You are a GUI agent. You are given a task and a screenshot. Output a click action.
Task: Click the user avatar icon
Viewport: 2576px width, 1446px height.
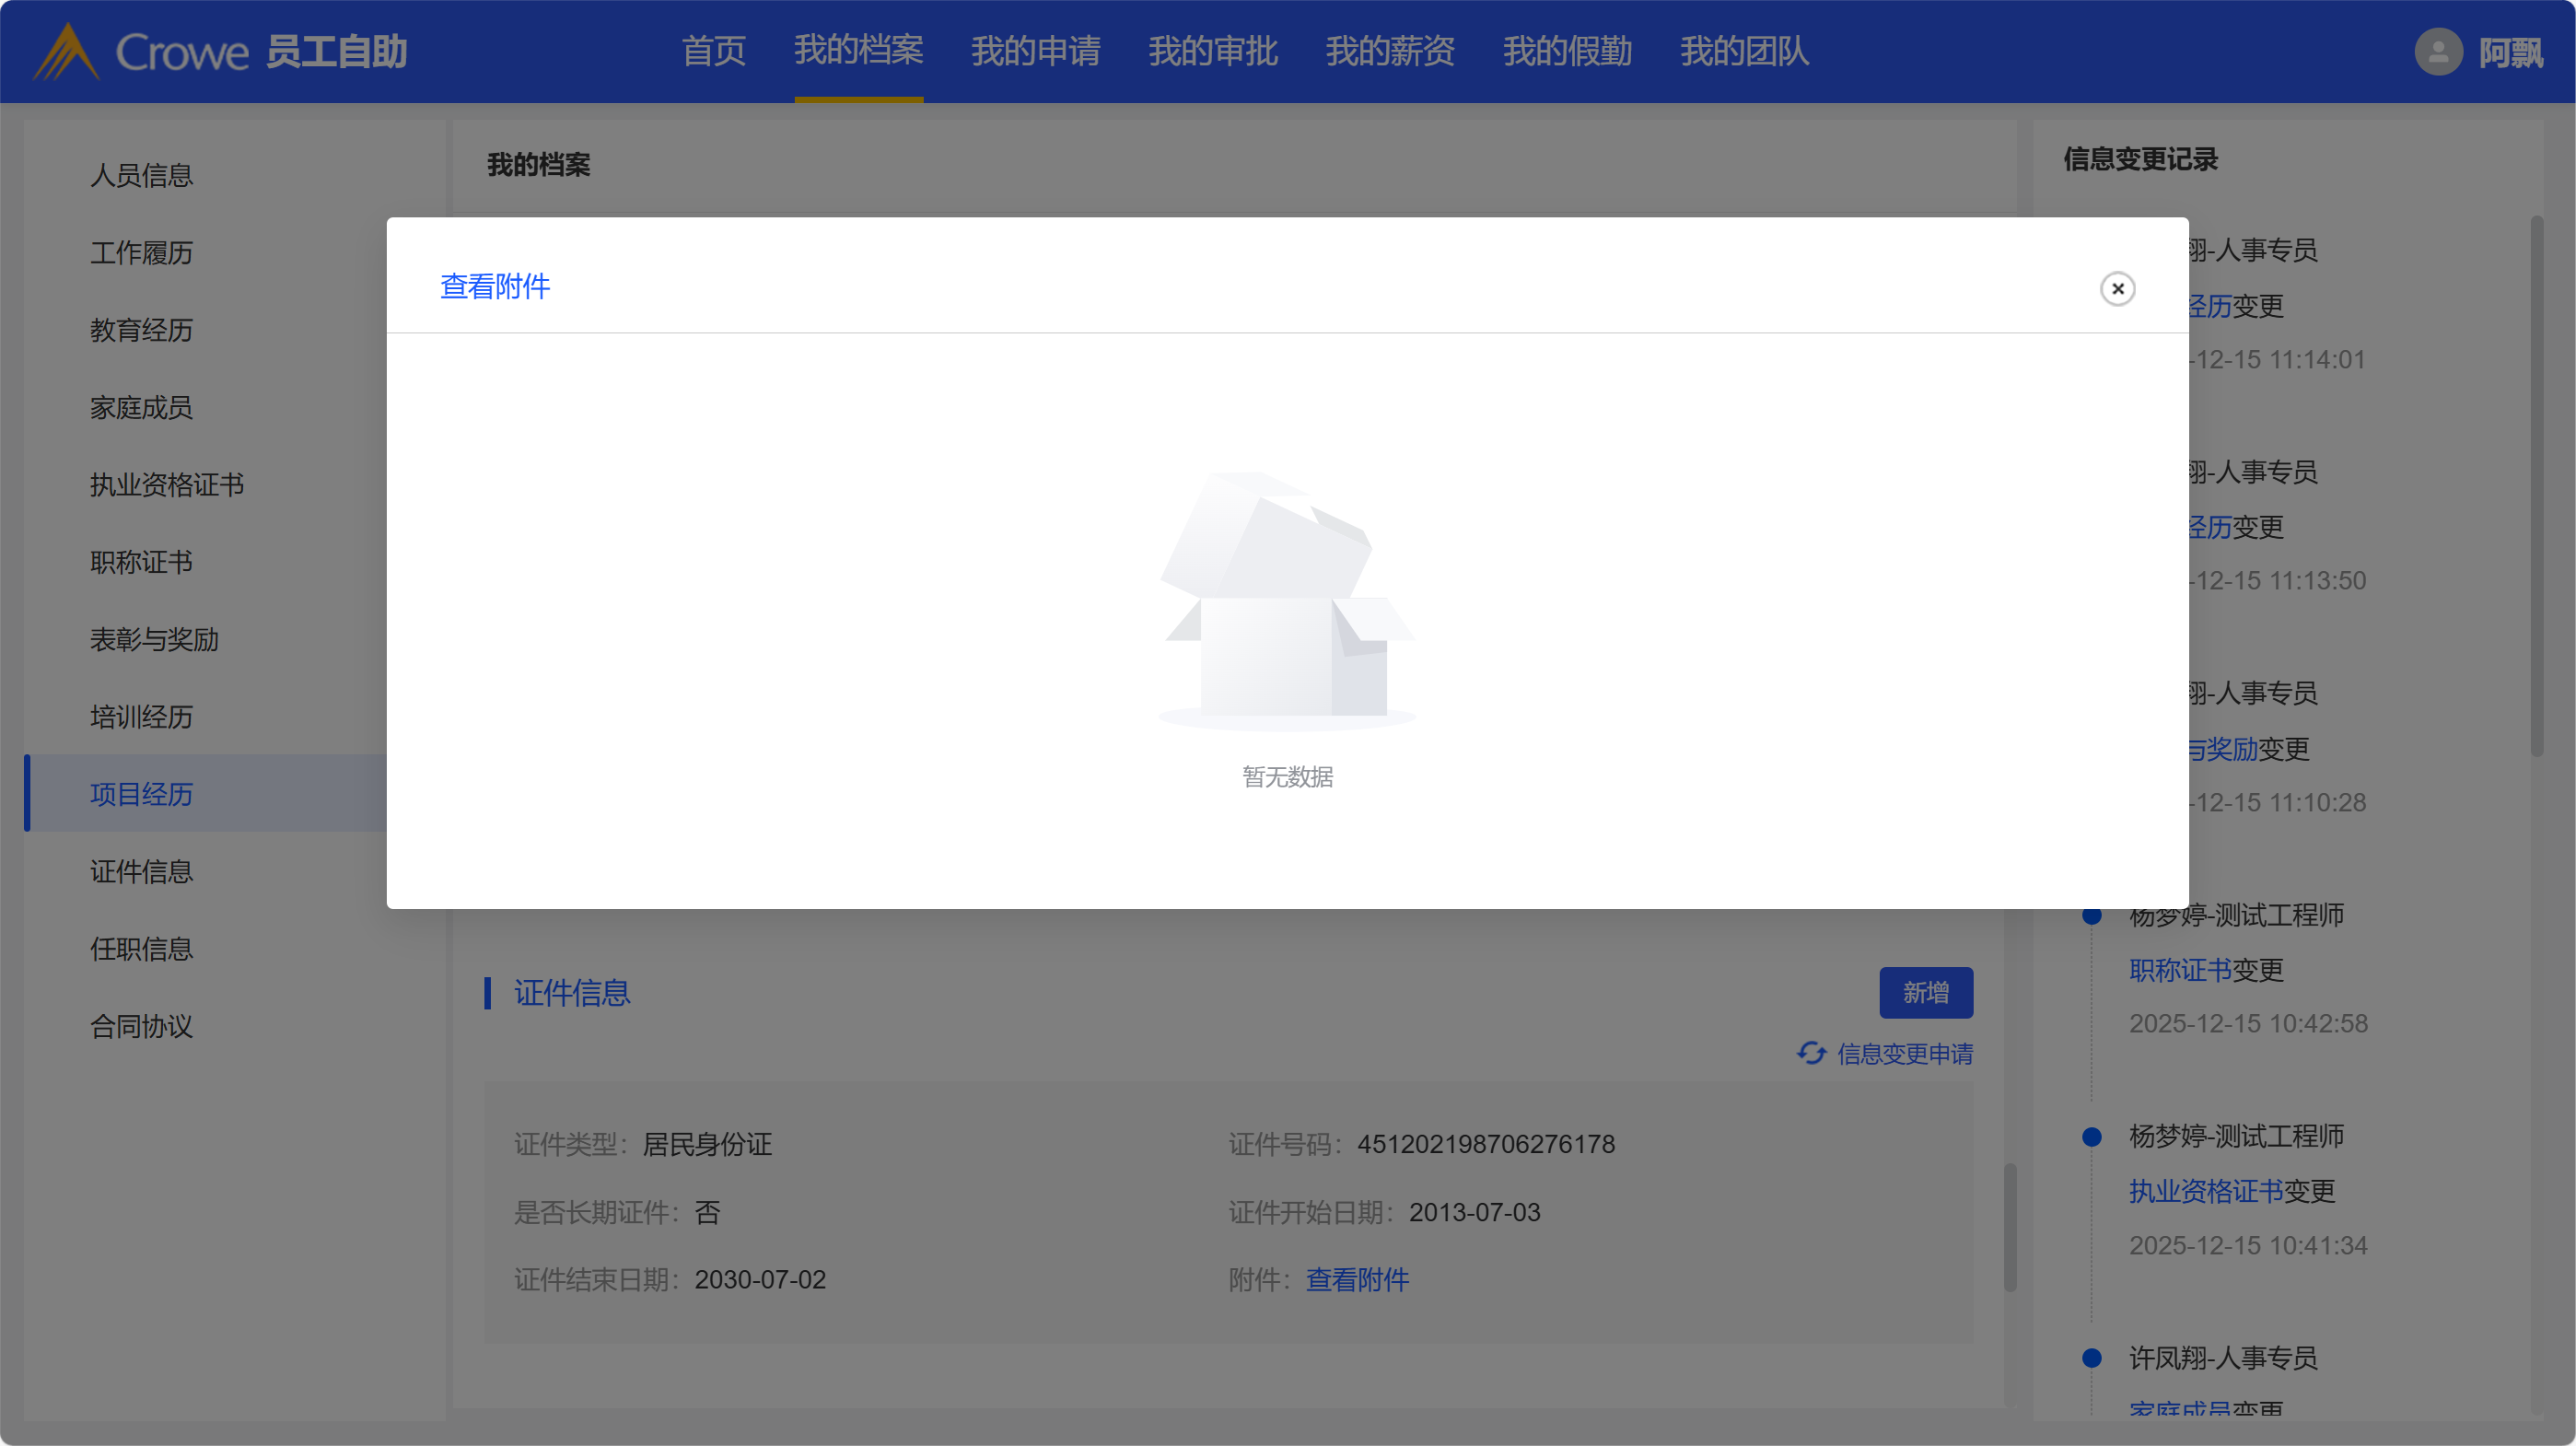click(2437, 52)
